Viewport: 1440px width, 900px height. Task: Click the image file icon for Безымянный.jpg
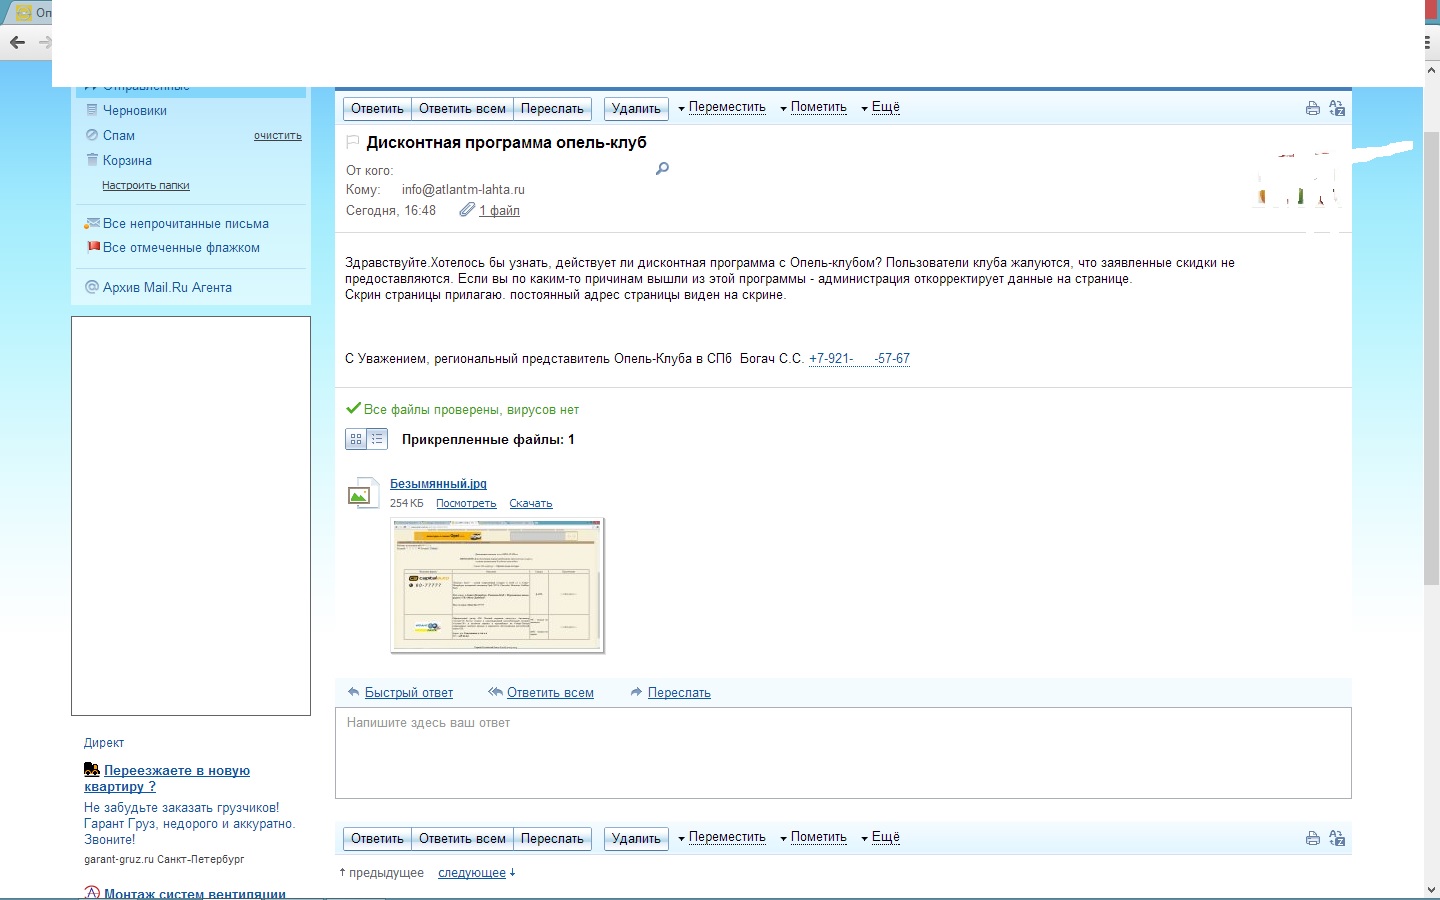[361, 493]
